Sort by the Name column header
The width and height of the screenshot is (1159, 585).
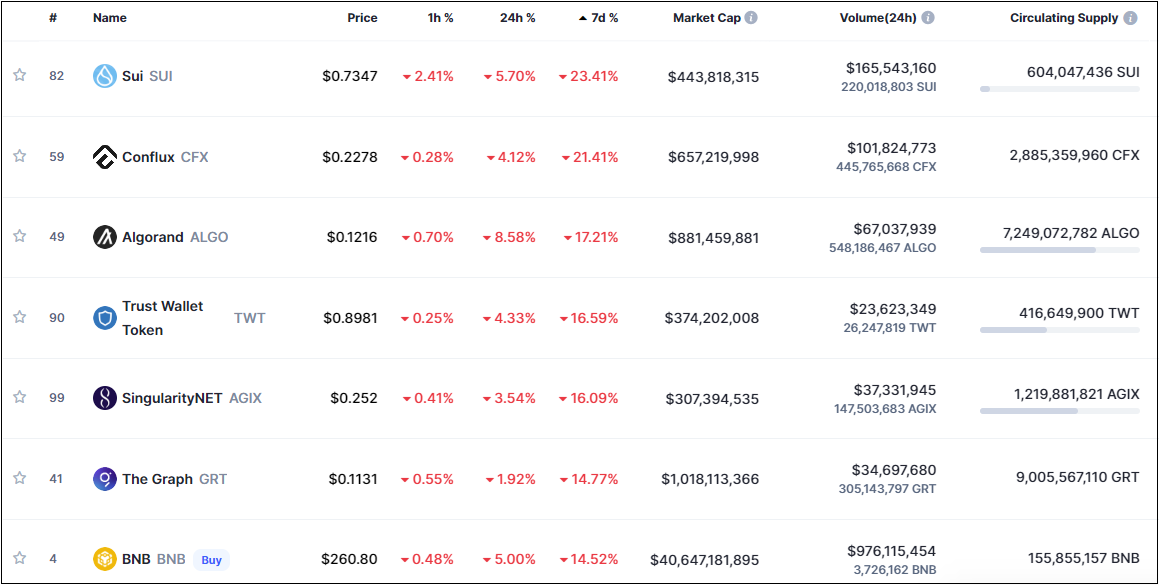click(109, 18)
